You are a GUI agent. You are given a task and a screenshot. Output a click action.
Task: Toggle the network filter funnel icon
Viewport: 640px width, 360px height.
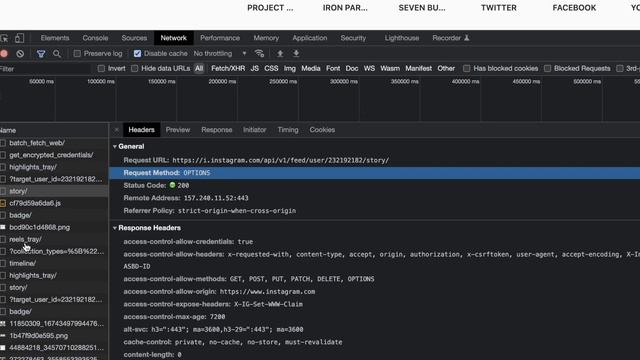(x=41, y=53)
